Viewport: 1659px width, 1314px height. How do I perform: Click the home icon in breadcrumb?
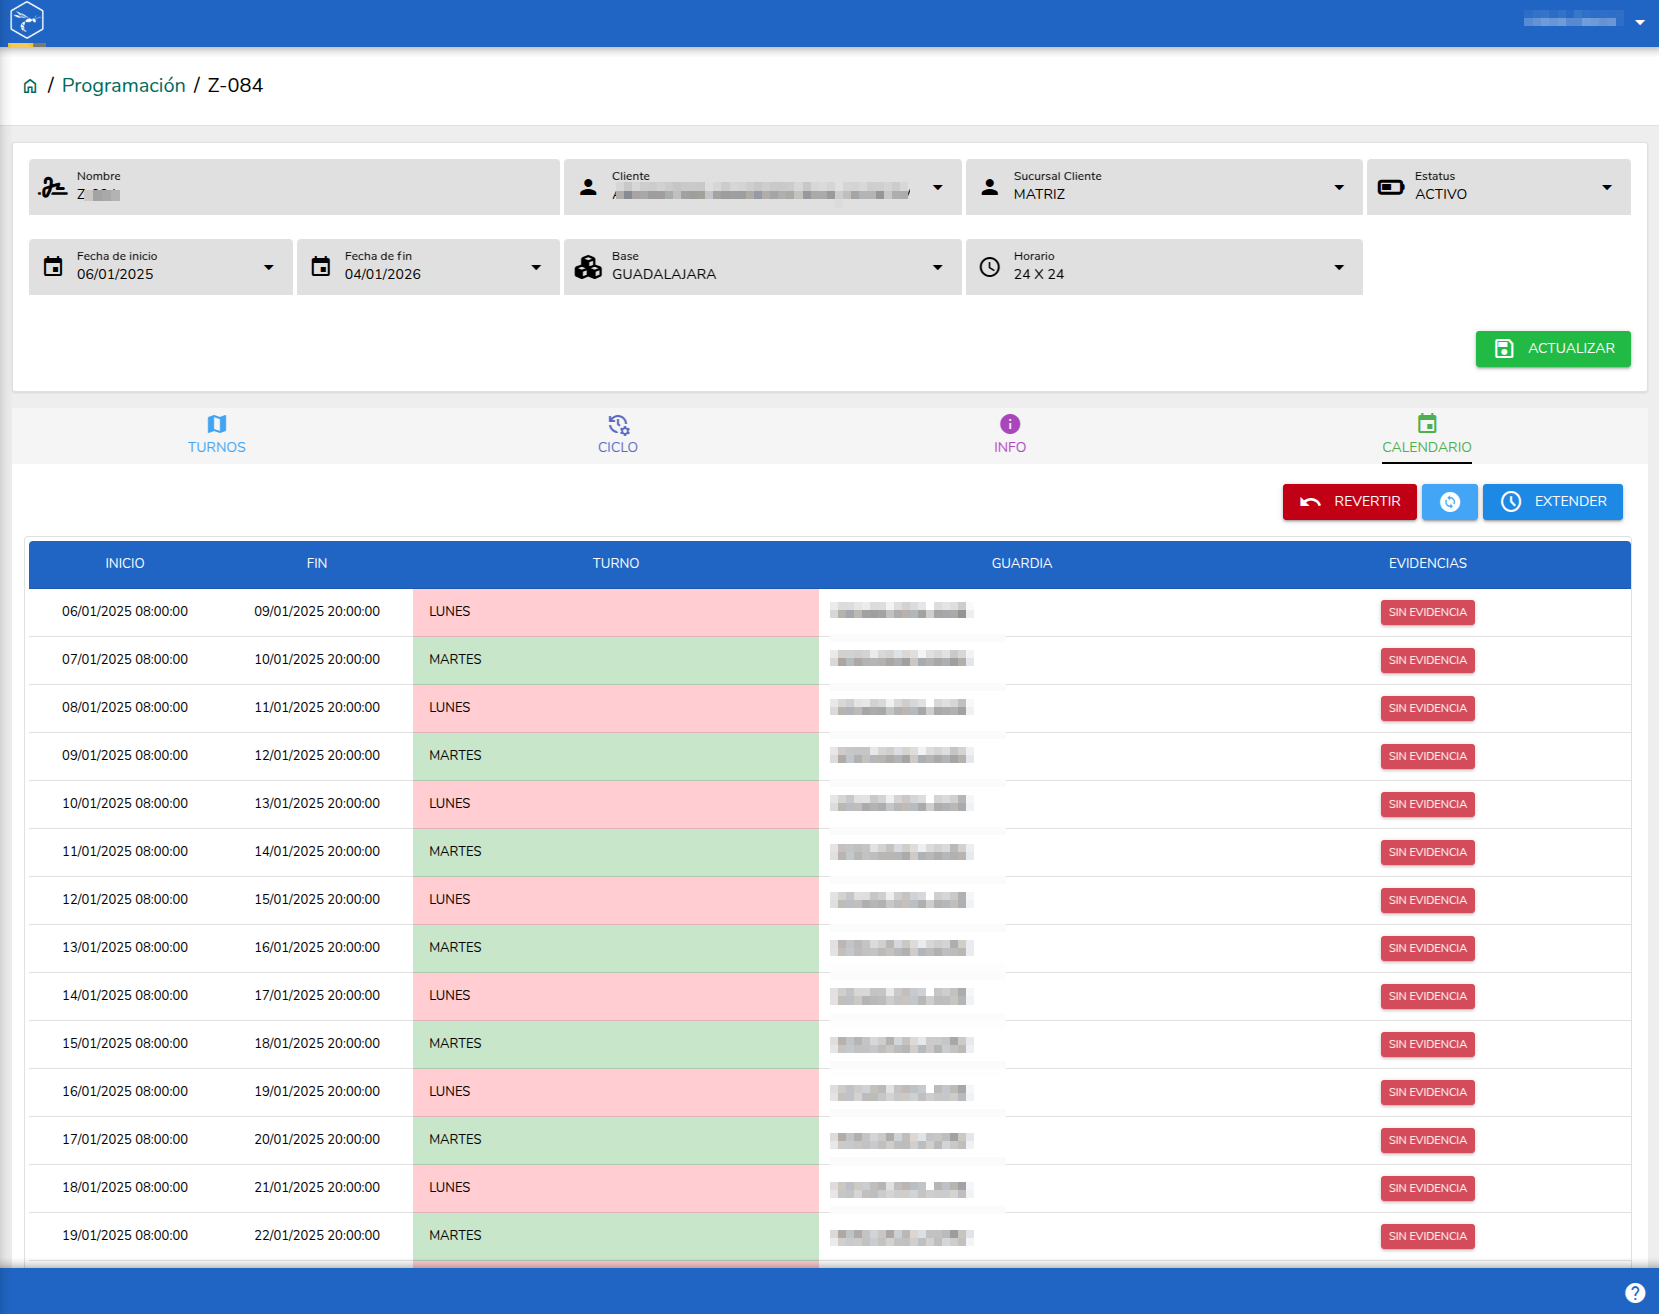pos(30,86)
